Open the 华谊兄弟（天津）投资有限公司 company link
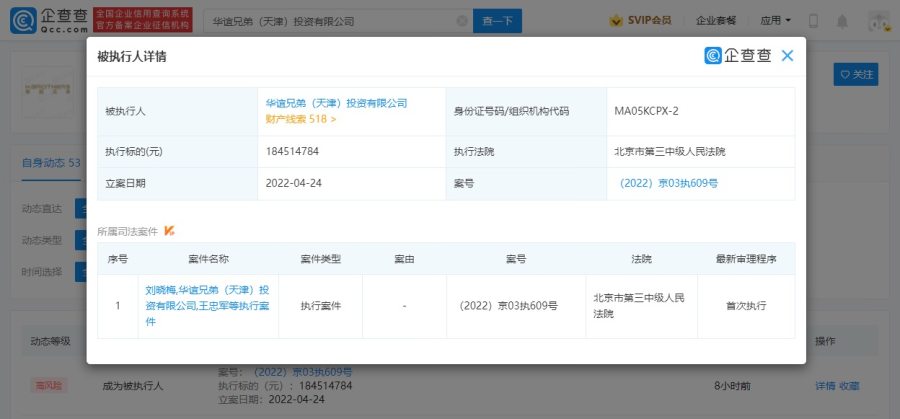Image resolution: width=900 pixels, height=419 pixels. pyautogui.click(x=336, y=103)
